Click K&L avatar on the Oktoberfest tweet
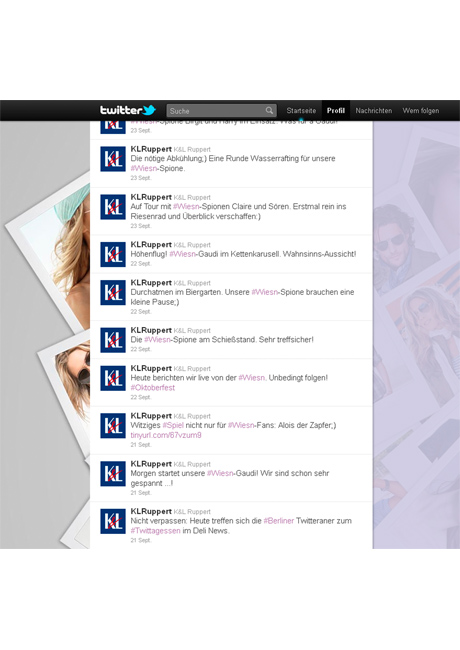The height and width of the screenshot is (650, 460). 113,378
